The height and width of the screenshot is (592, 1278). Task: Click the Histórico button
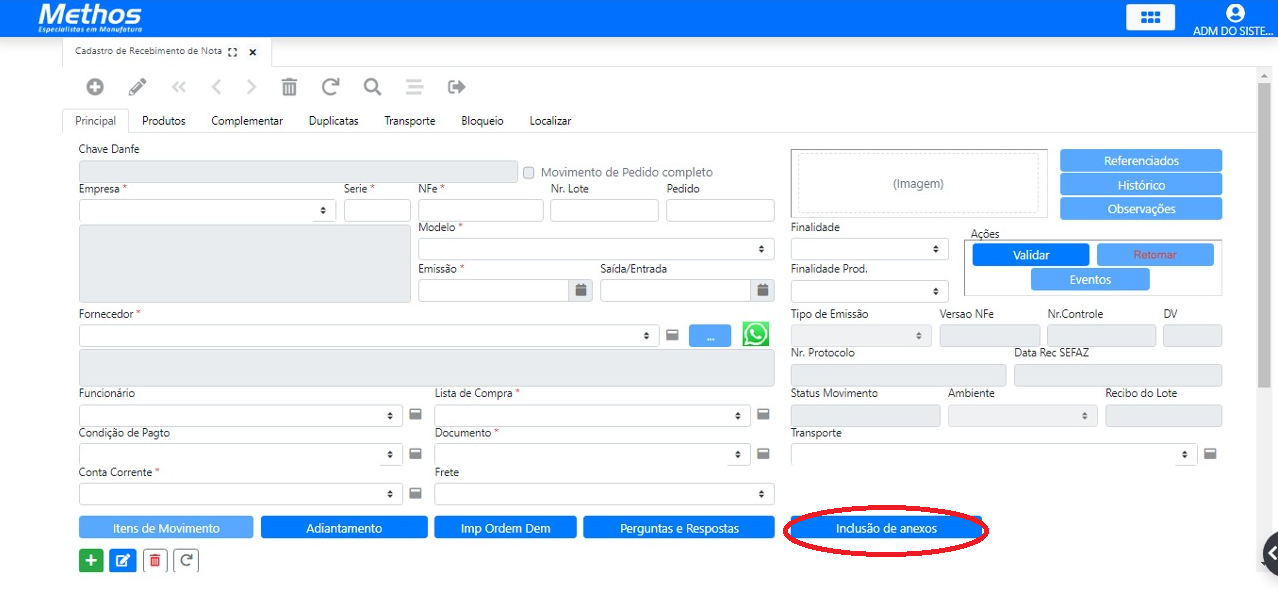1141,185
